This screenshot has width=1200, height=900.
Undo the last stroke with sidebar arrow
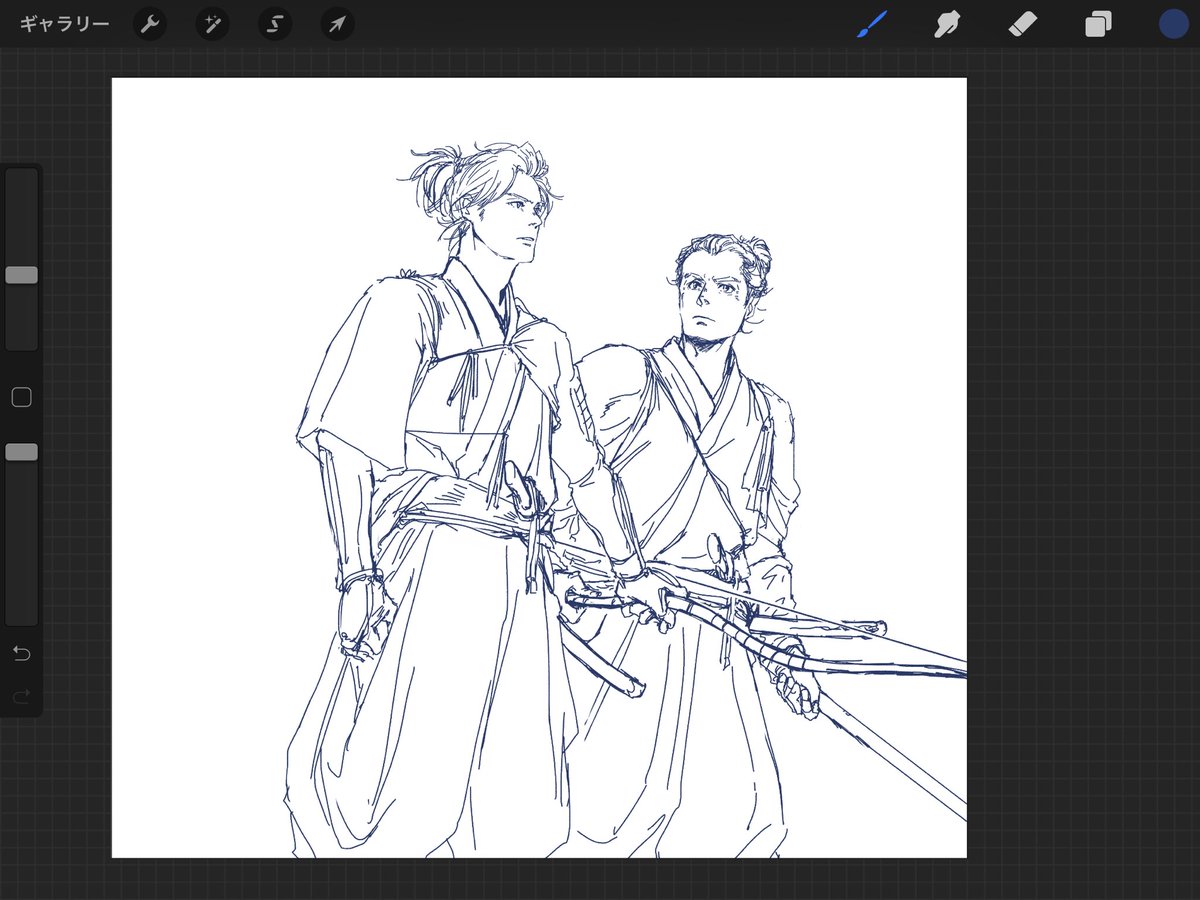21,654
